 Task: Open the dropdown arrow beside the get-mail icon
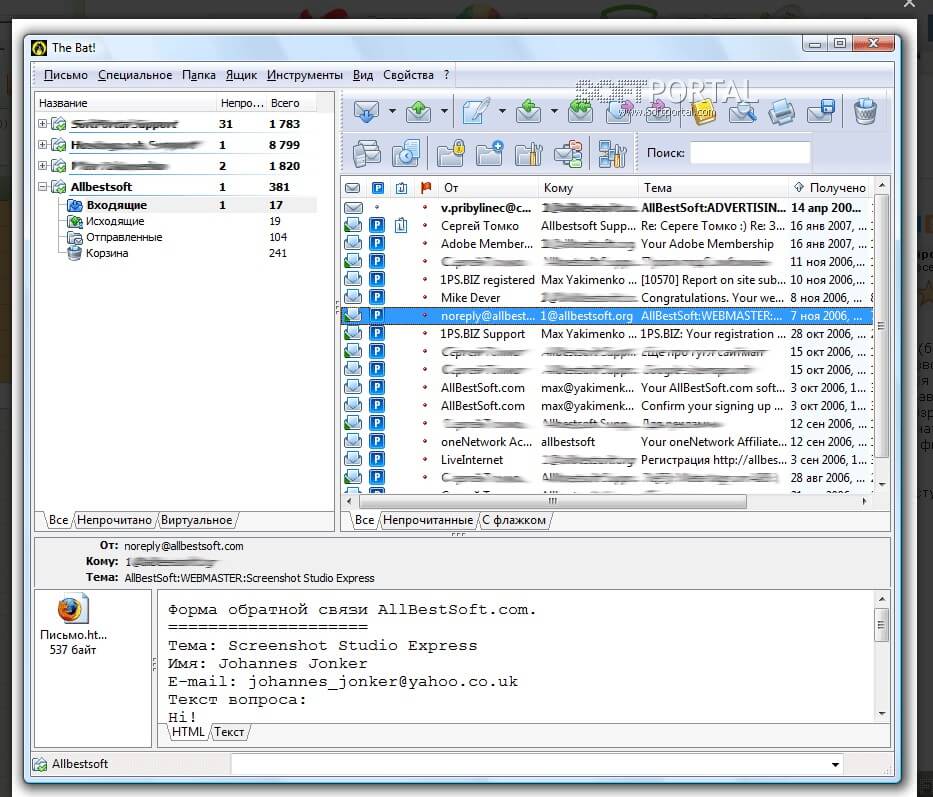pyautogui.click(x=392, y=111)
